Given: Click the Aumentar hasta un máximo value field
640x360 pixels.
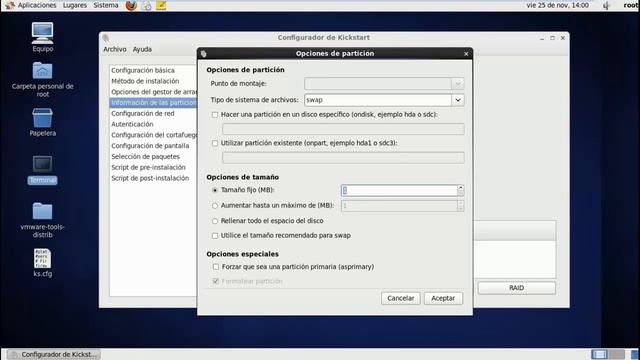Looking at the screenshot, I should [x=399, y=206].
